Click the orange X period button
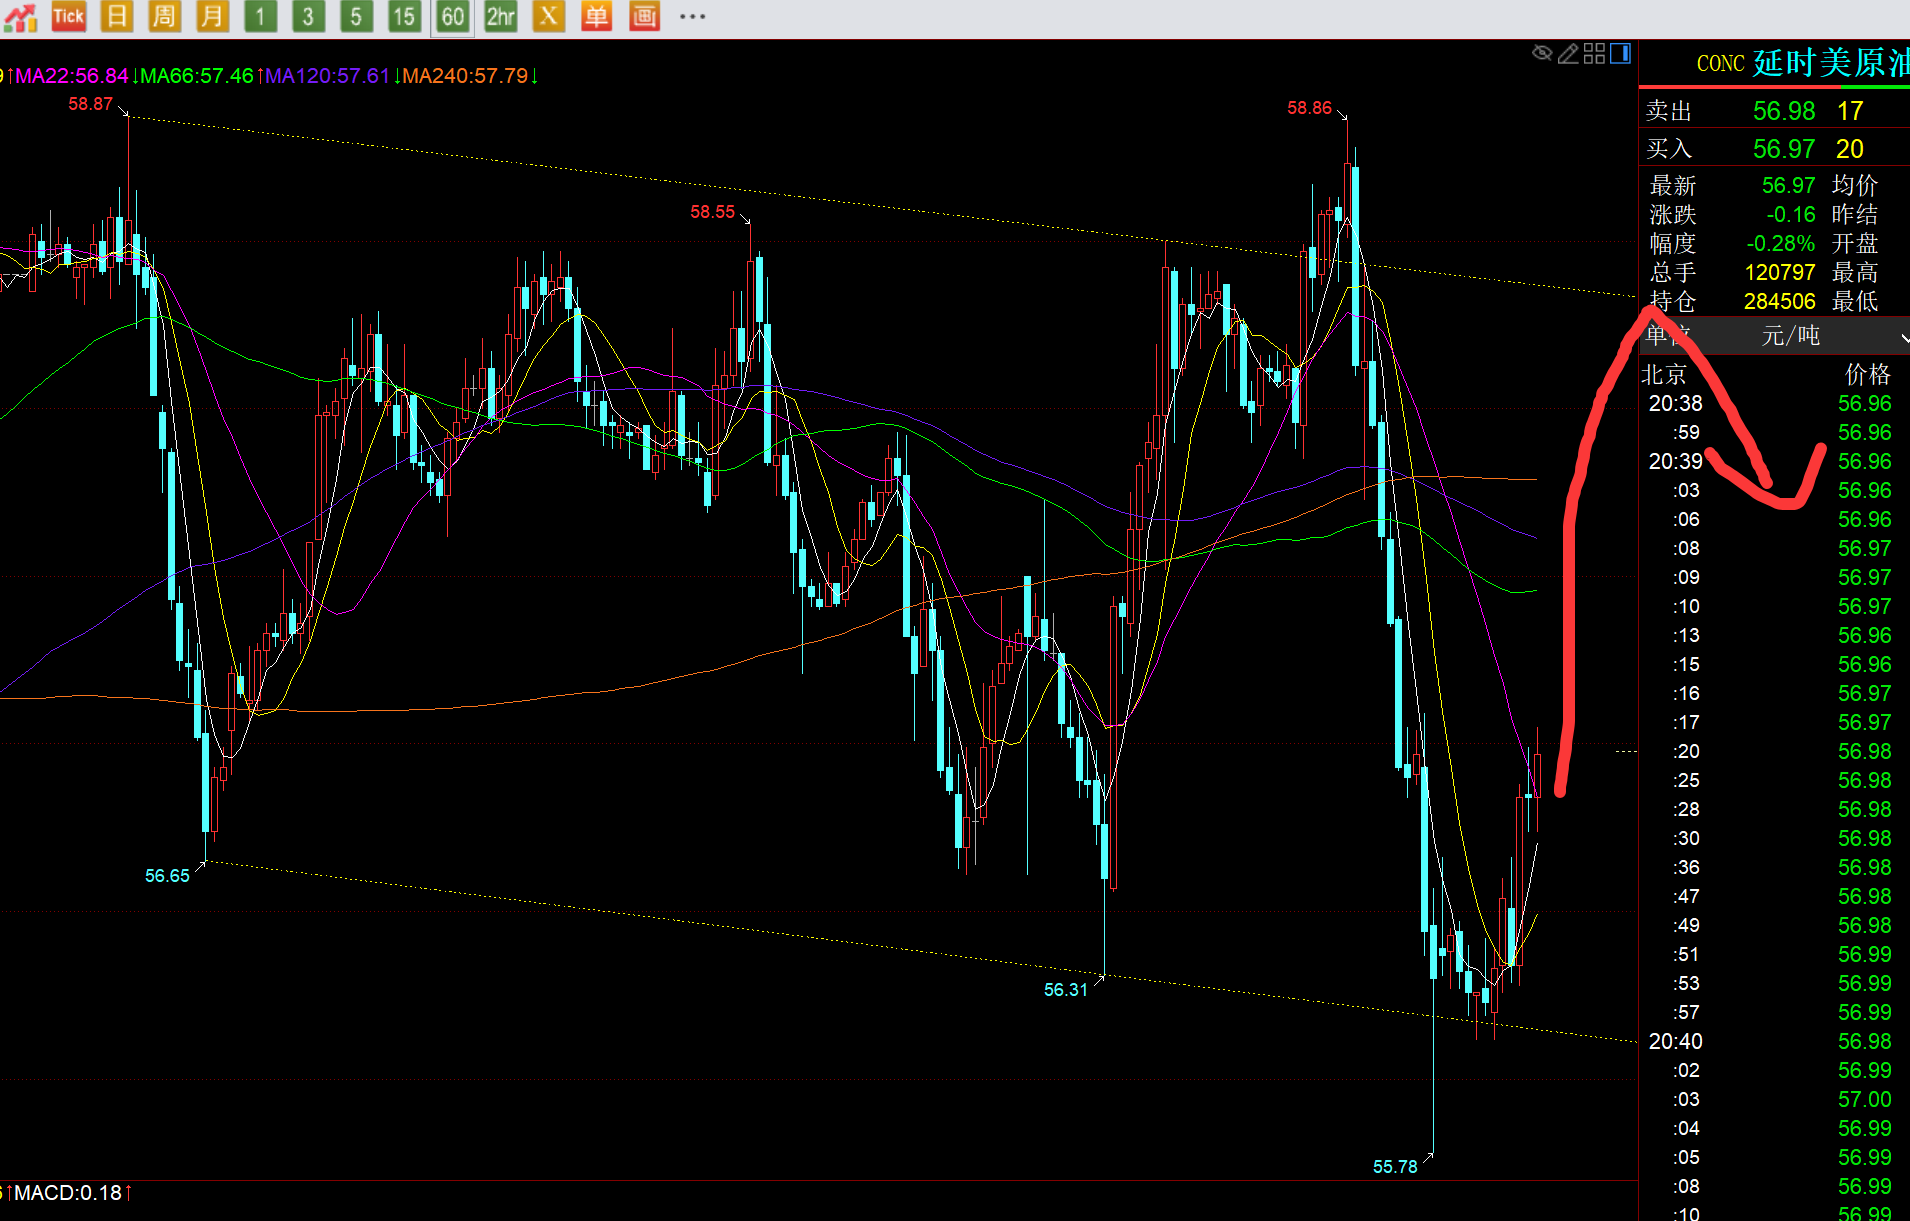The image size is (1910, 1221). [x=548, y=17]
